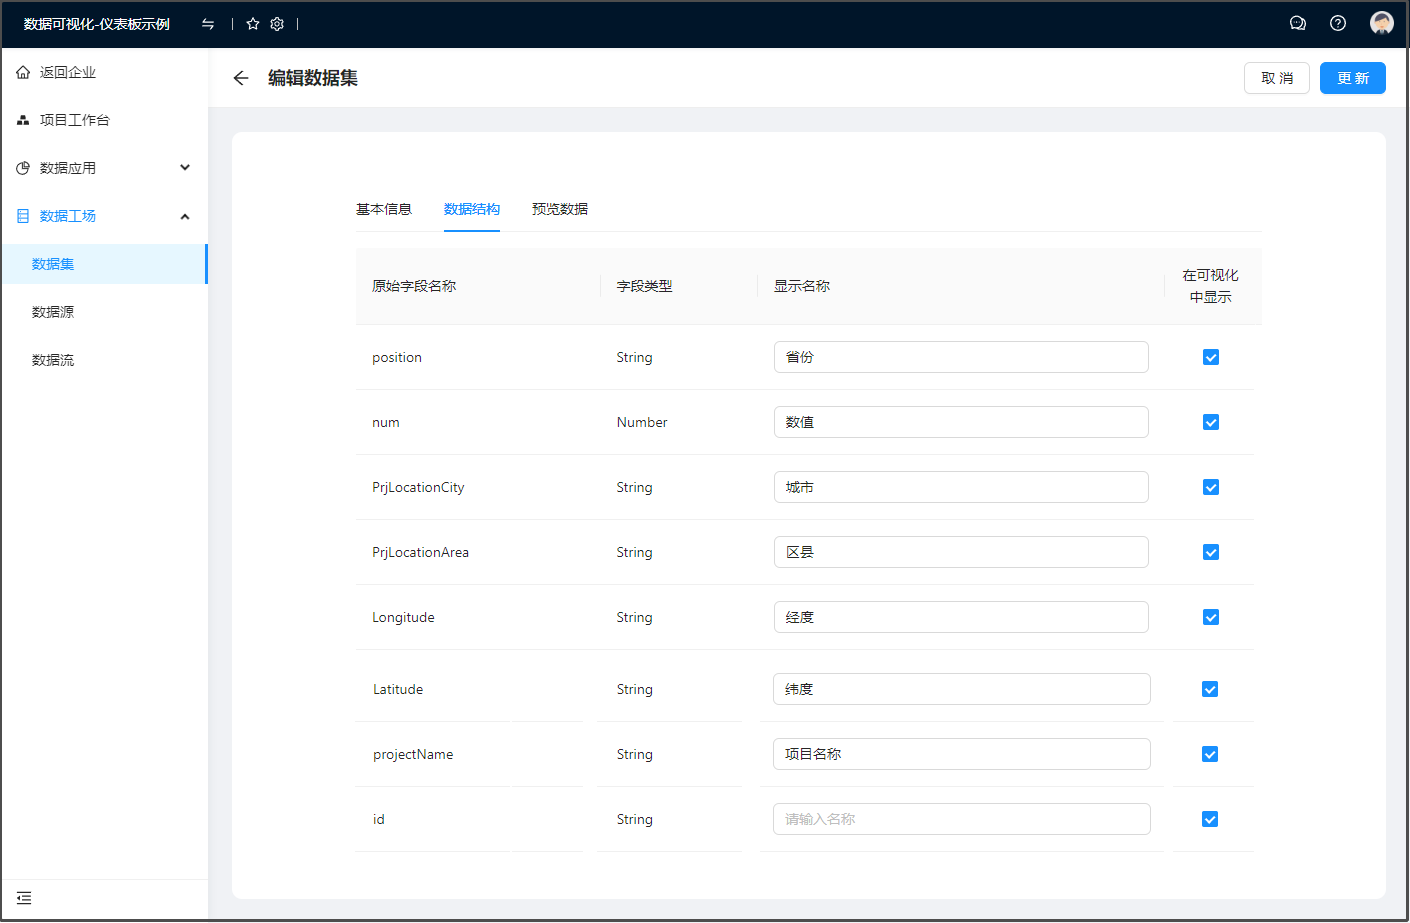Go to 返回企业 in sidebar

(x=68, y=72)
